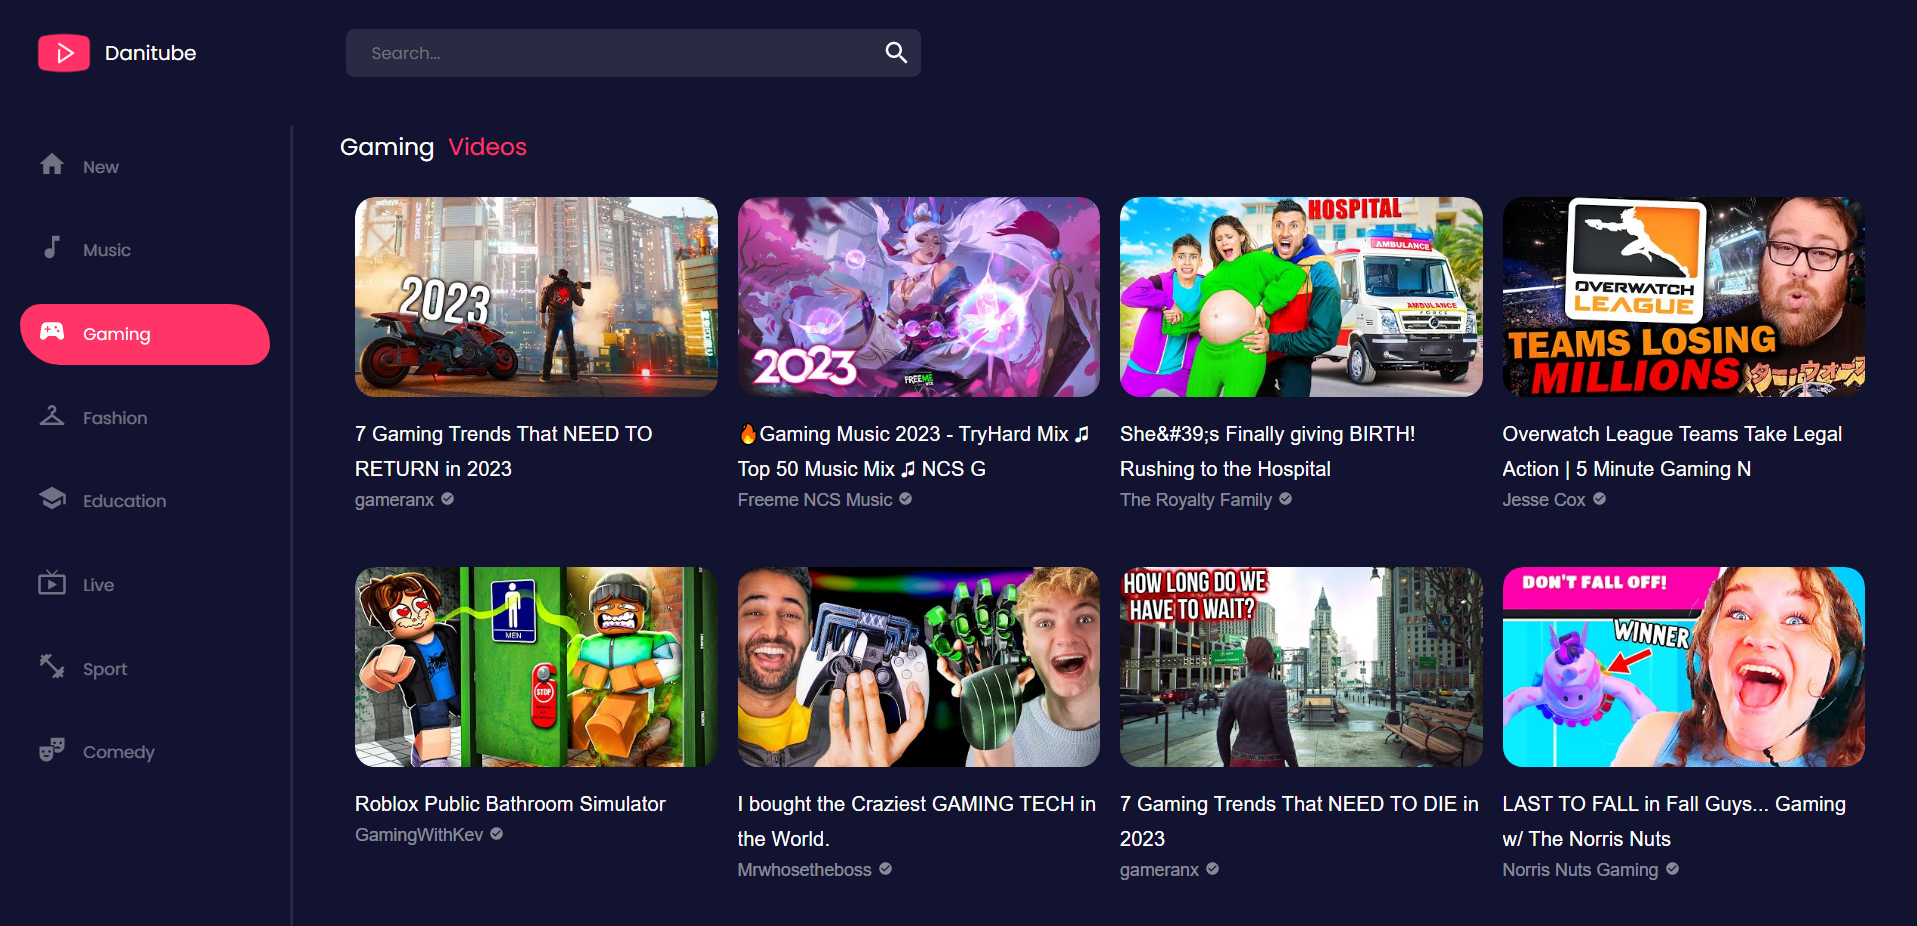
Task: Click the Sport dumbbell icon
Action: click(x=52, y=666)
